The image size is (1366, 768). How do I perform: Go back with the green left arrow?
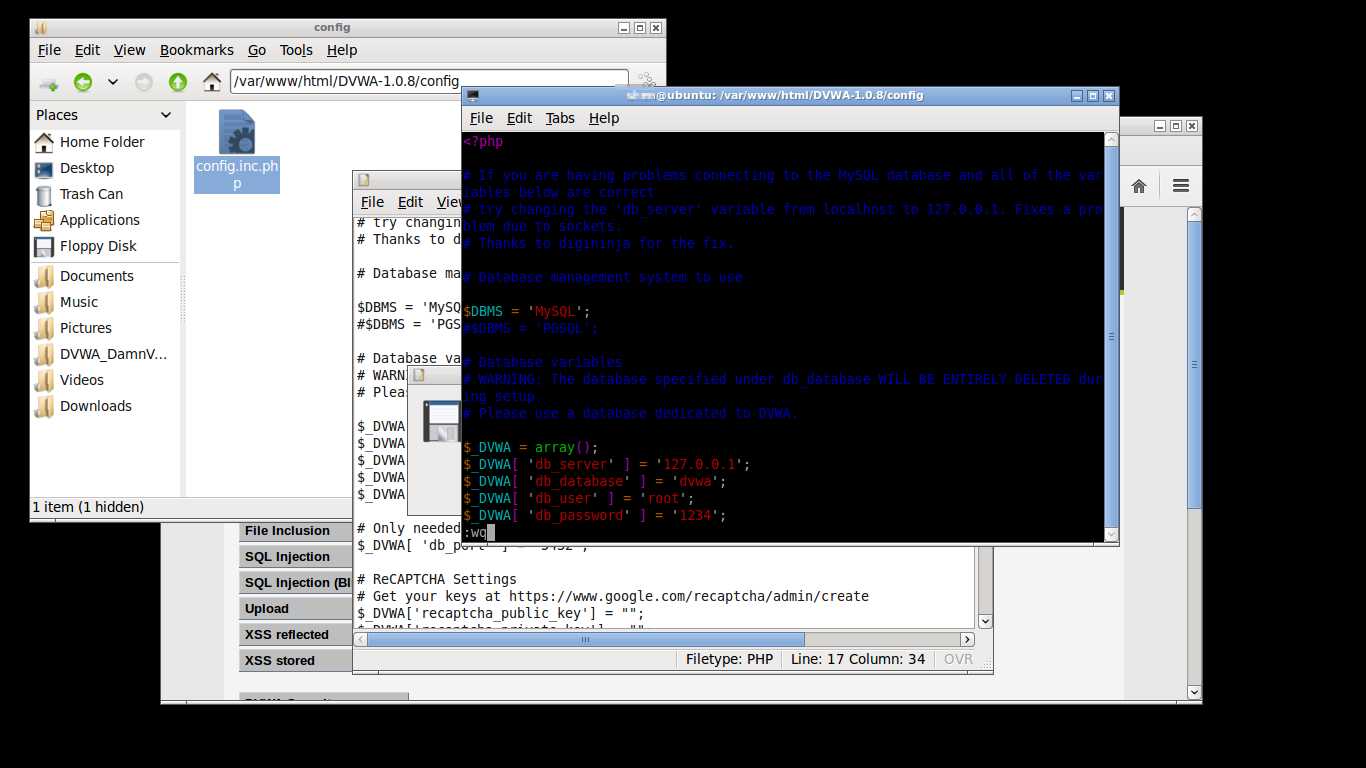tap(83, 82)
